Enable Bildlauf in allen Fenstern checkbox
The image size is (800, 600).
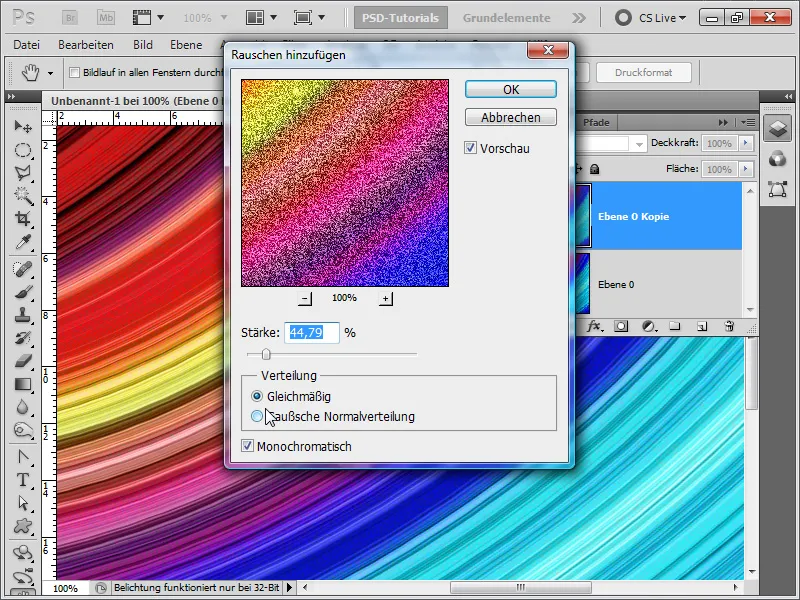74,72
